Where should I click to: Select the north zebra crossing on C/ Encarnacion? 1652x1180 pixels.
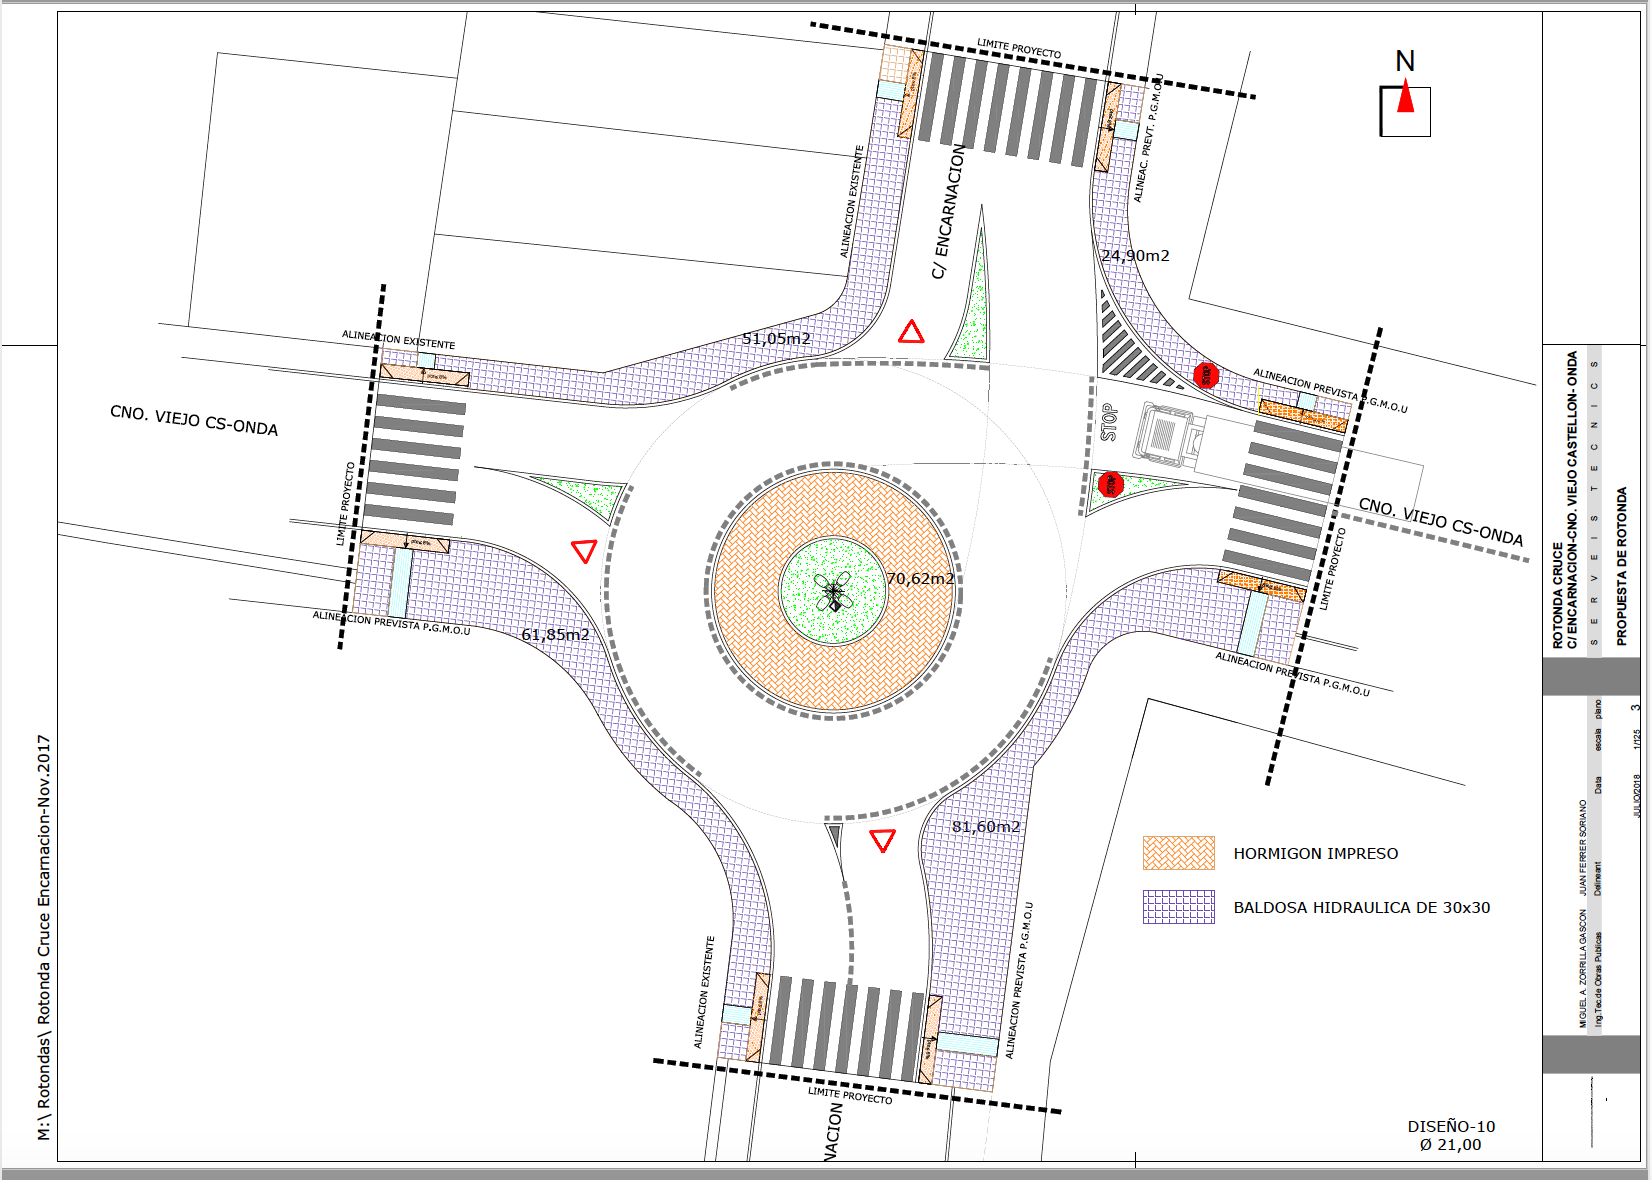pyautogui.click(x=1008, y=108)
